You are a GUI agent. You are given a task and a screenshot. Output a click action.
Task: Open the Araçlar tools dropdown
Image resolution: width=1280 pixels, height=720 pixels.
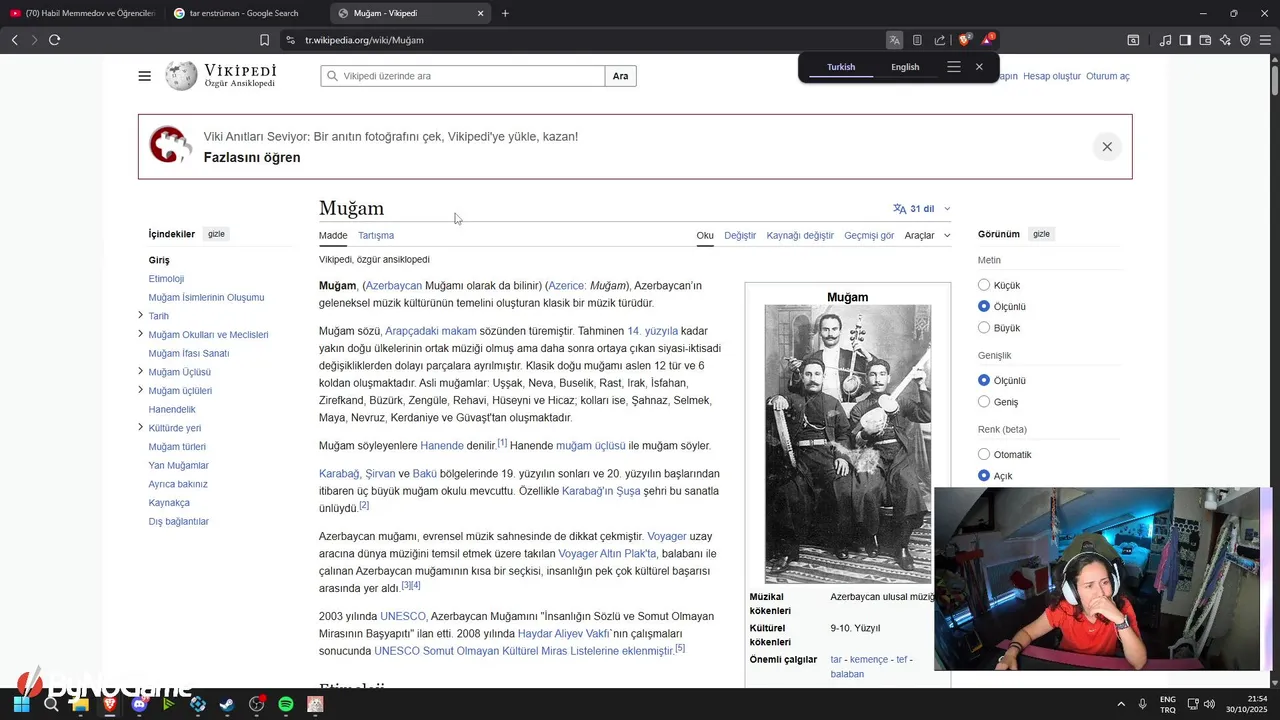[927, 236]
